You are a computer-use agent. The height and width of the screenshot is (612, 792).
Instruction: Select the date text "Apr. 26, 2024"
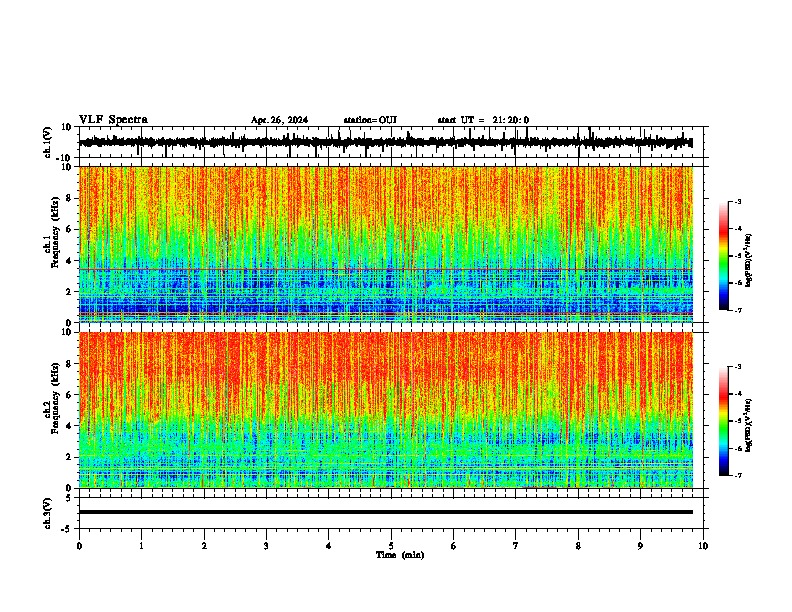point(279,120)
